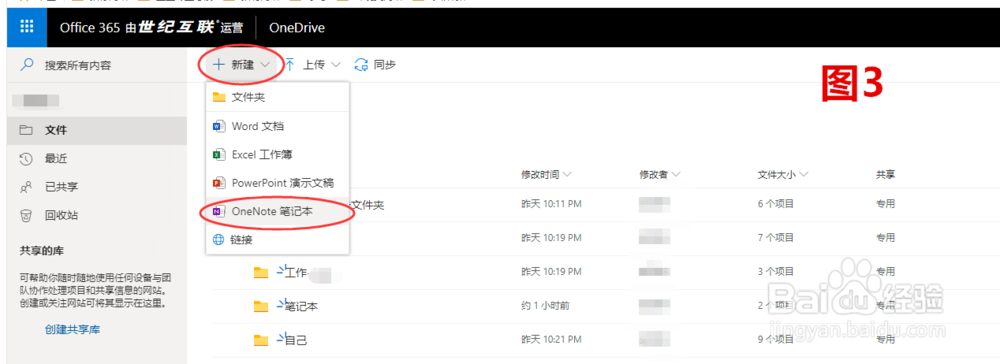Expand the 上传 dropdown chevron
Viewport: 1000px width, 364px height.
coord(337,64)
